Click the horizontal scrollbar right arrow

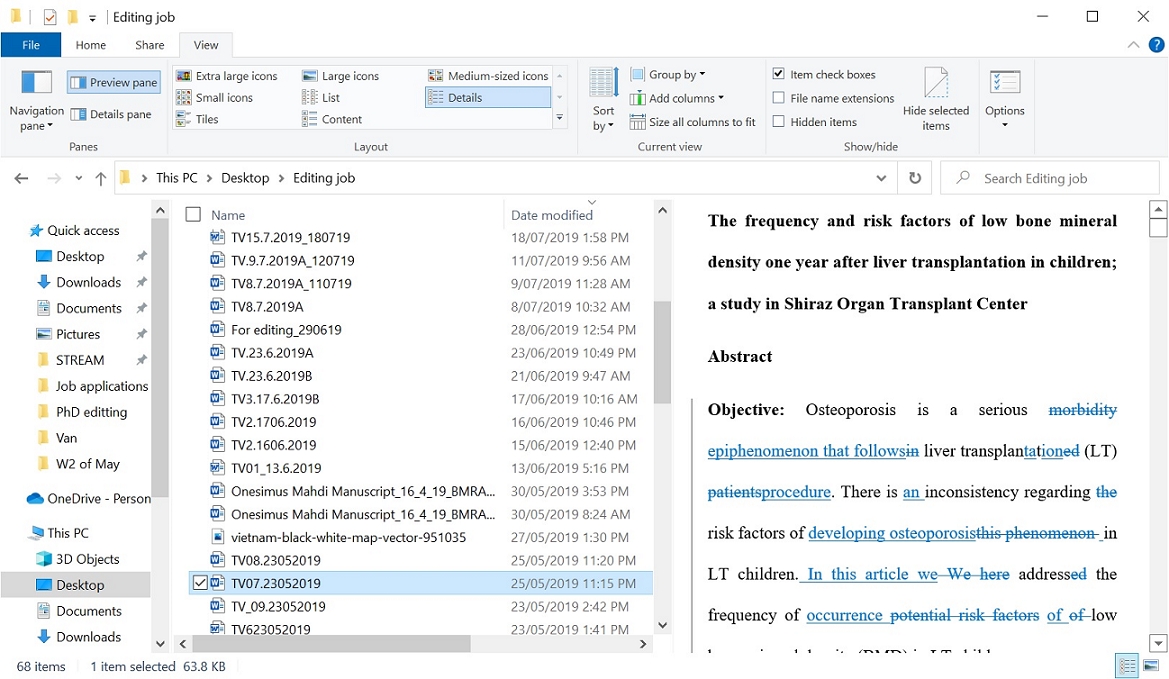click(x=643, y=643)
